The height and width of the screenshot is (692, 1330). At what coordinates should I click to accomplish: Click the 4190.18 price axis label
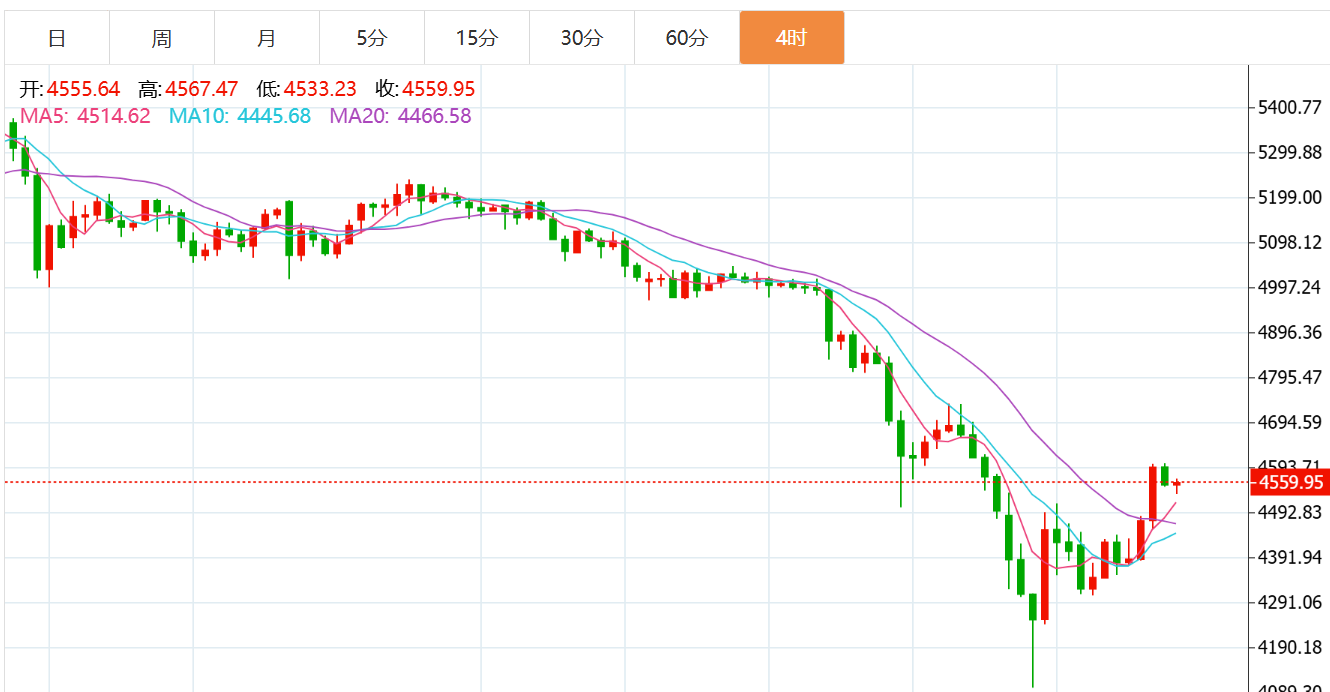(1291, 647)
